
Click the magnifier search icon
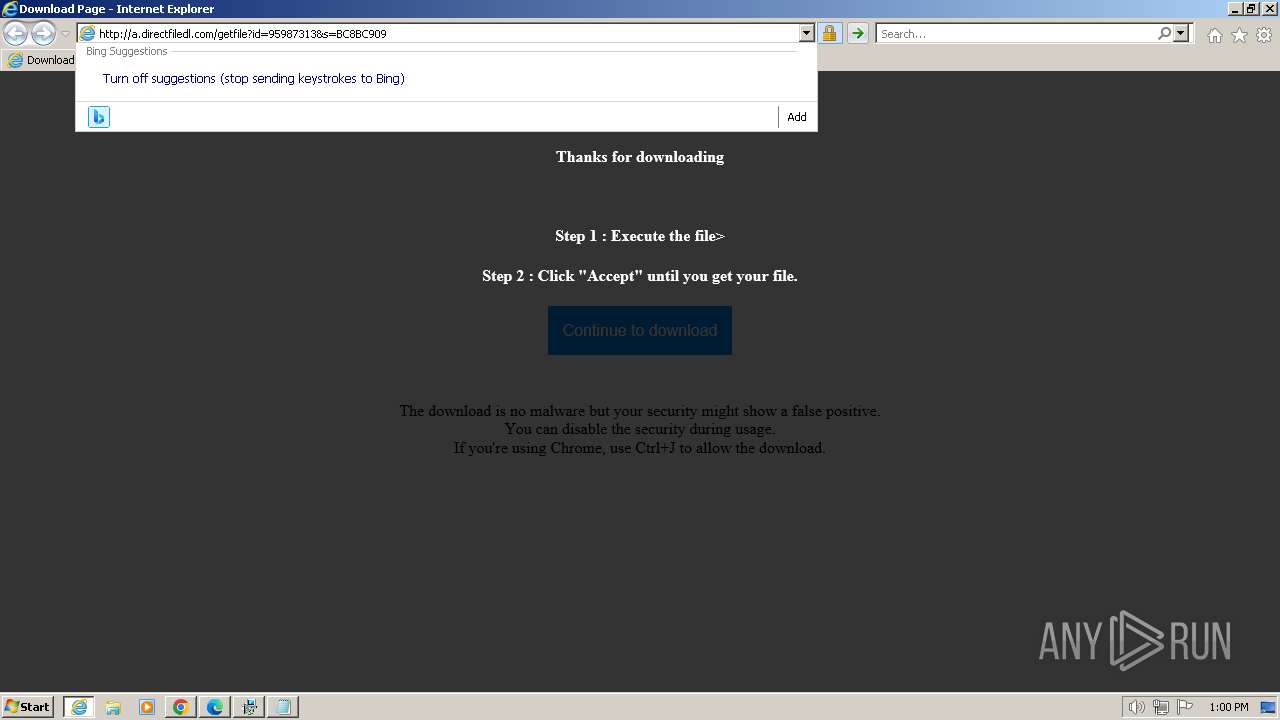coord(1164,33)
